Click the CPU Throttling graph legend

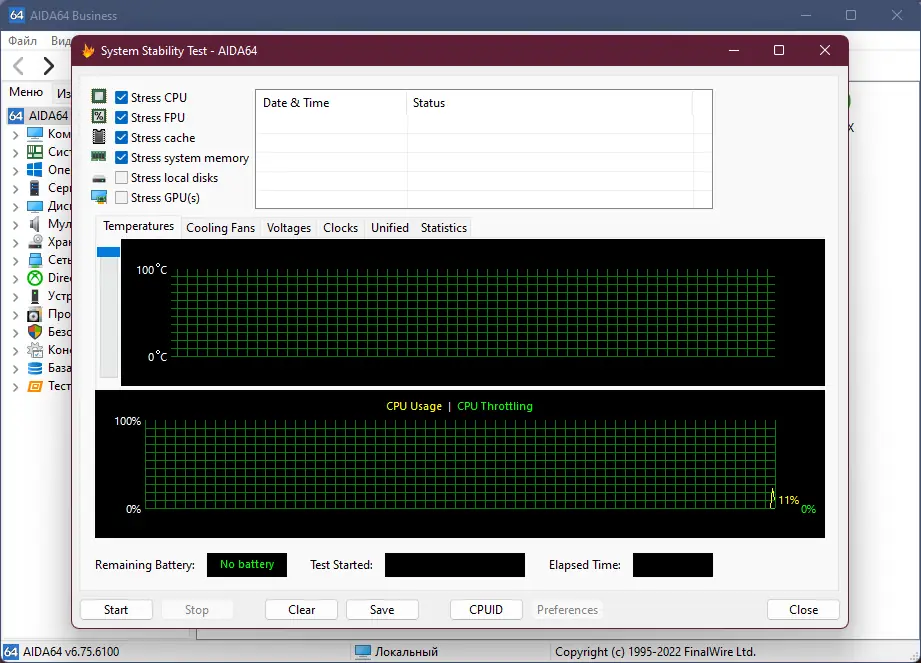[x=495, y=406]
